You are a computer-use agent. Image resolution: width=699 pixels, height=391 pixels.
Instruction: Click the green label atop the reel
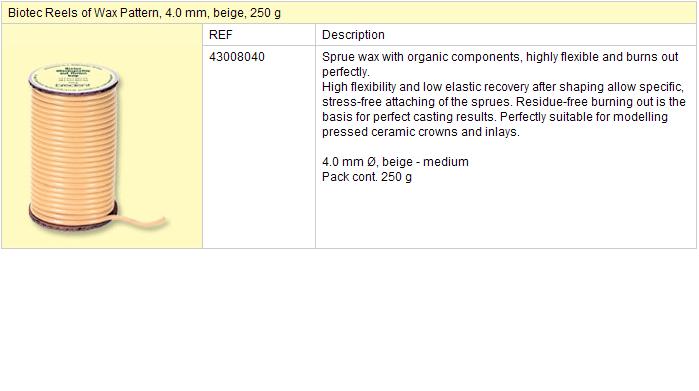(x=74, y=77)
